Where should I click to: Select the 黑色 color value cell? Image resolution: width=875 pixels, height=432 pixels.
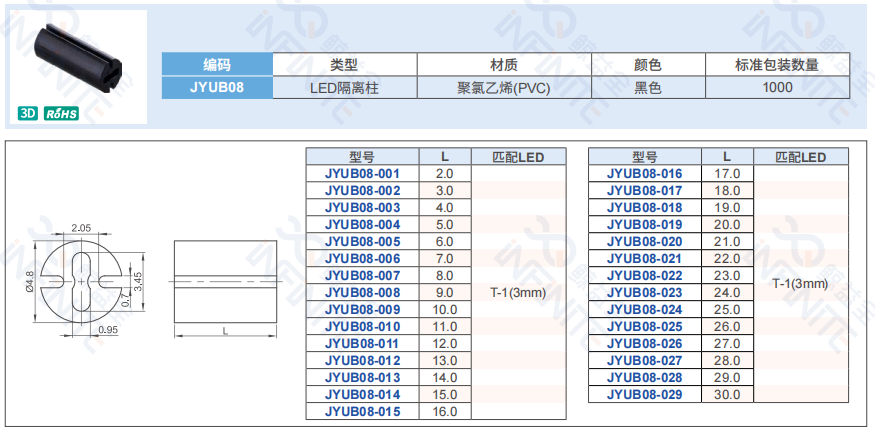pos(647,87)
